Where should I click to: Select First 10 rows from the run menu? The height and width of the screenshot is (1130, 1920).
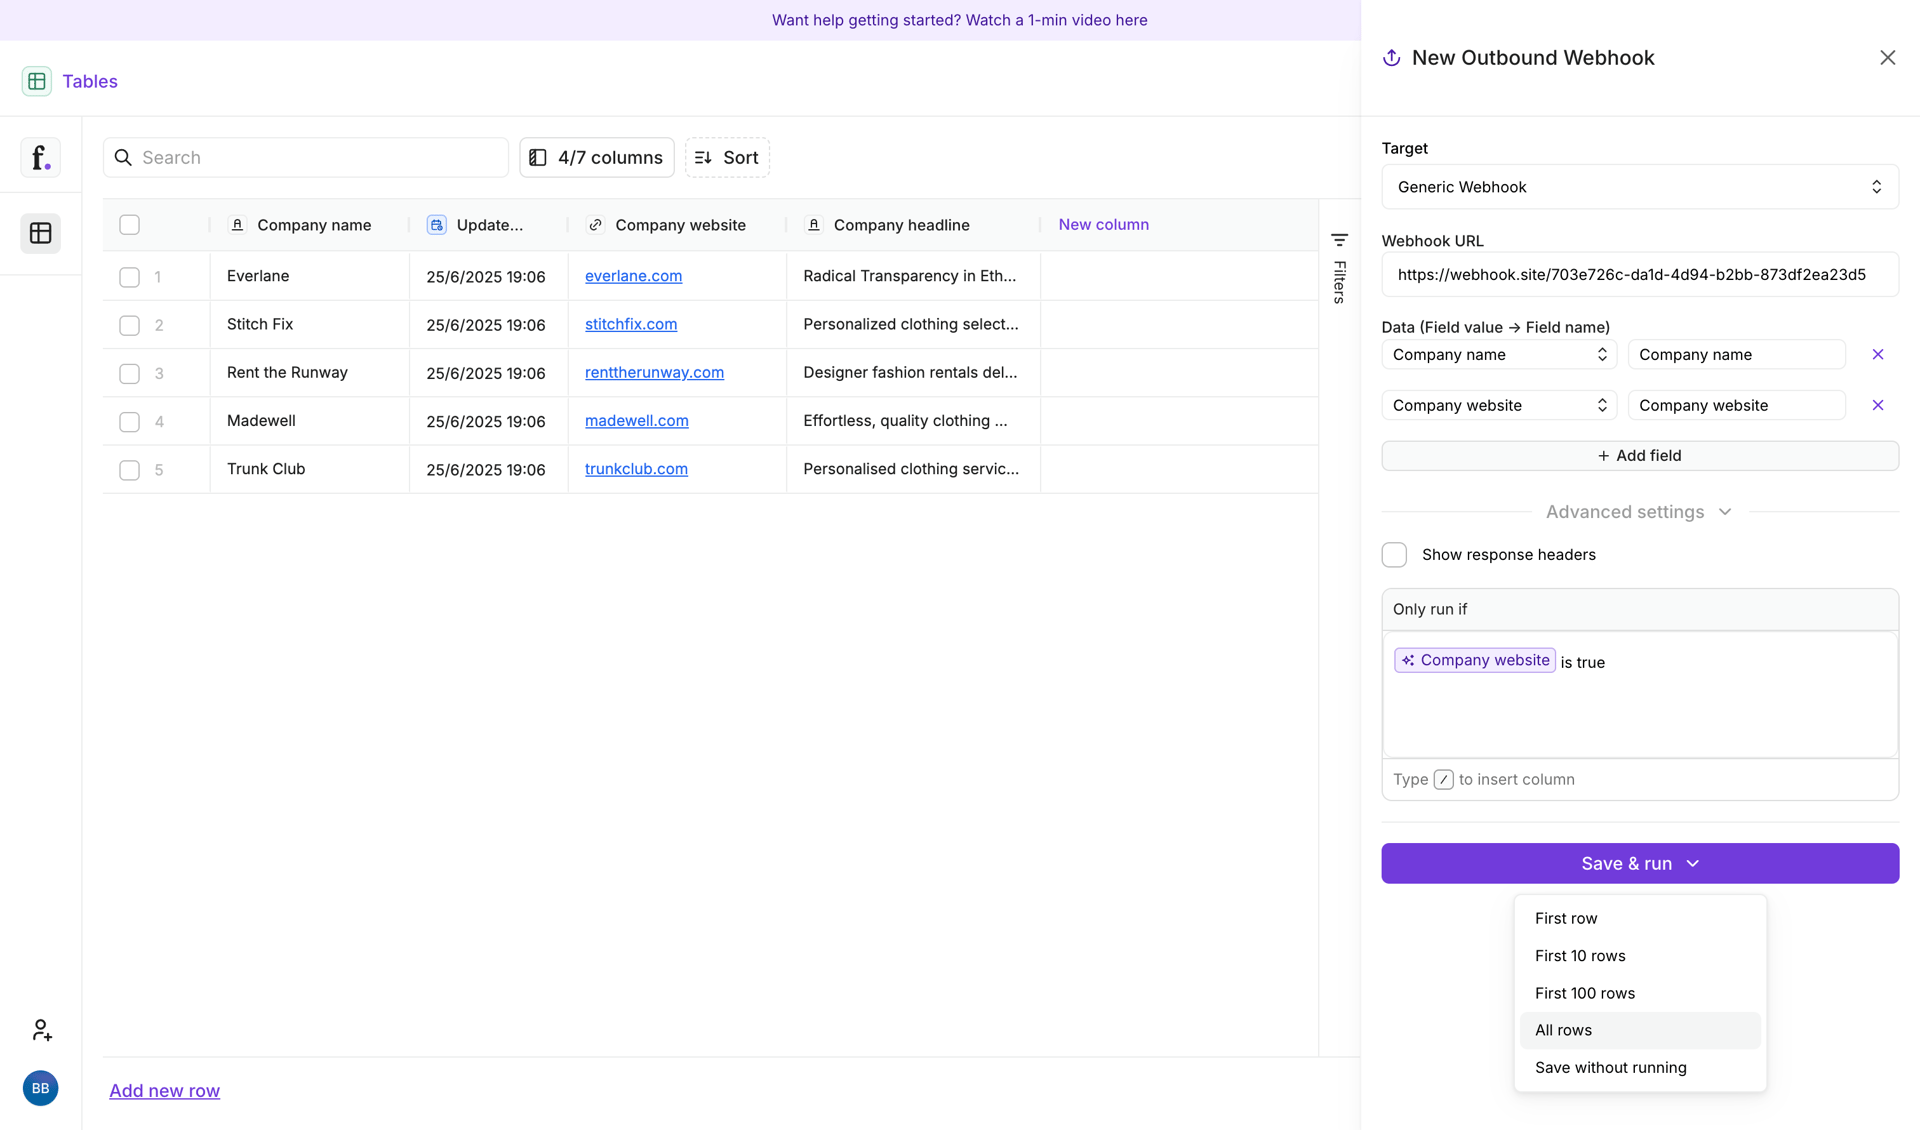(1580, 955)
